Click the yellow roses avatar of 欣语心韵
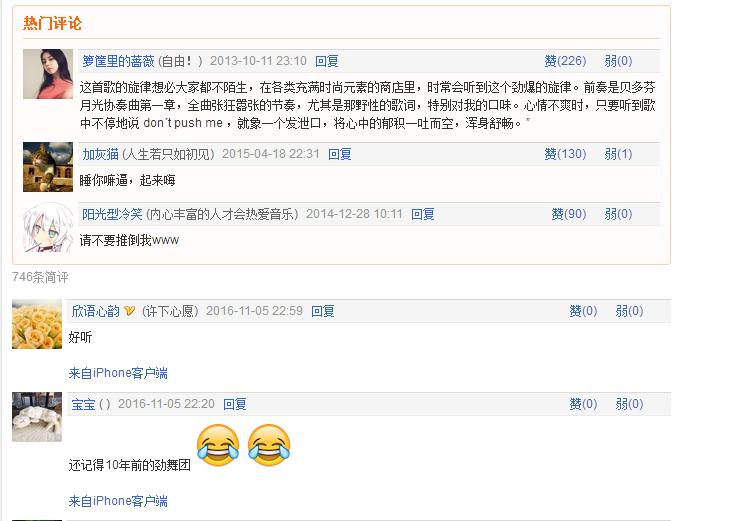732x521 pixels. [37, 324]
